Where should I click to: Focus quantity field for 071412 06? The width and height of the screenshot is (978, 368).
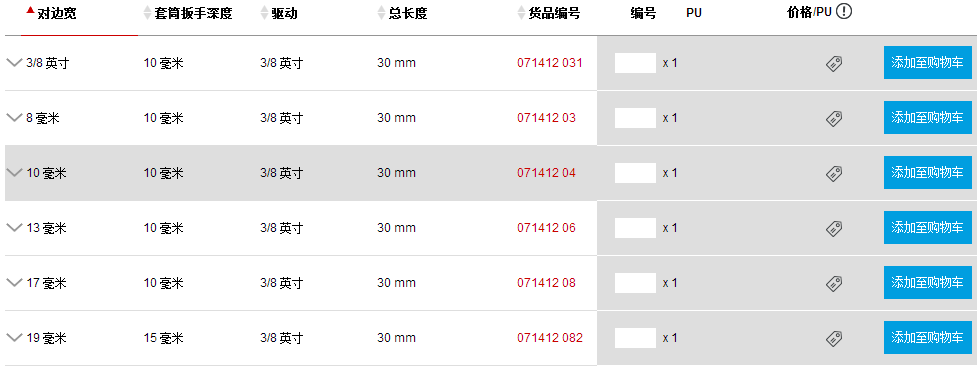(x=635, y=228)
